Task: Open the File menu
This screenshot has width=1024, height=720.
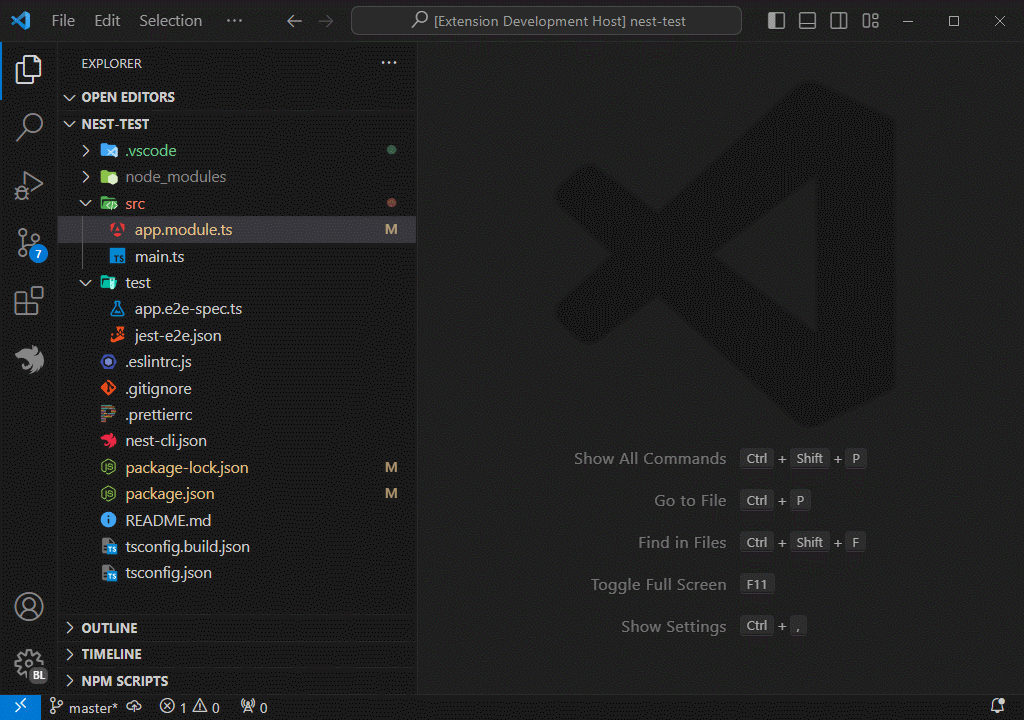Action: click(x=62, y=20)
